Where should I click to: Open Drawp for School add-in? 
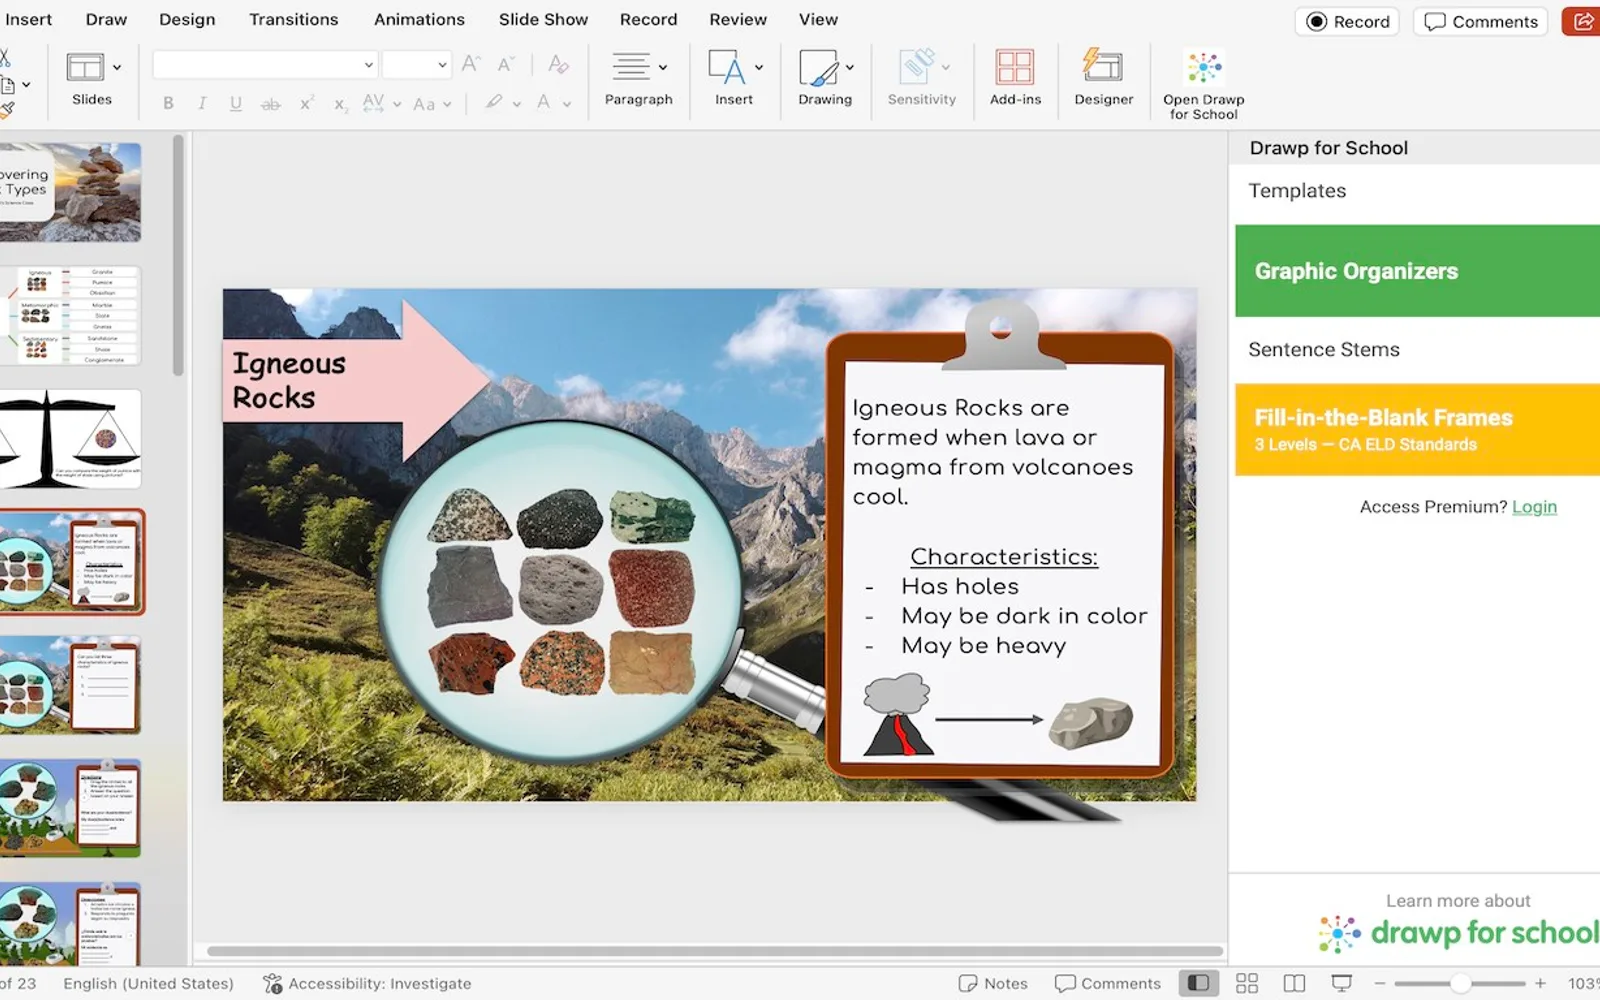[1204, 84]
